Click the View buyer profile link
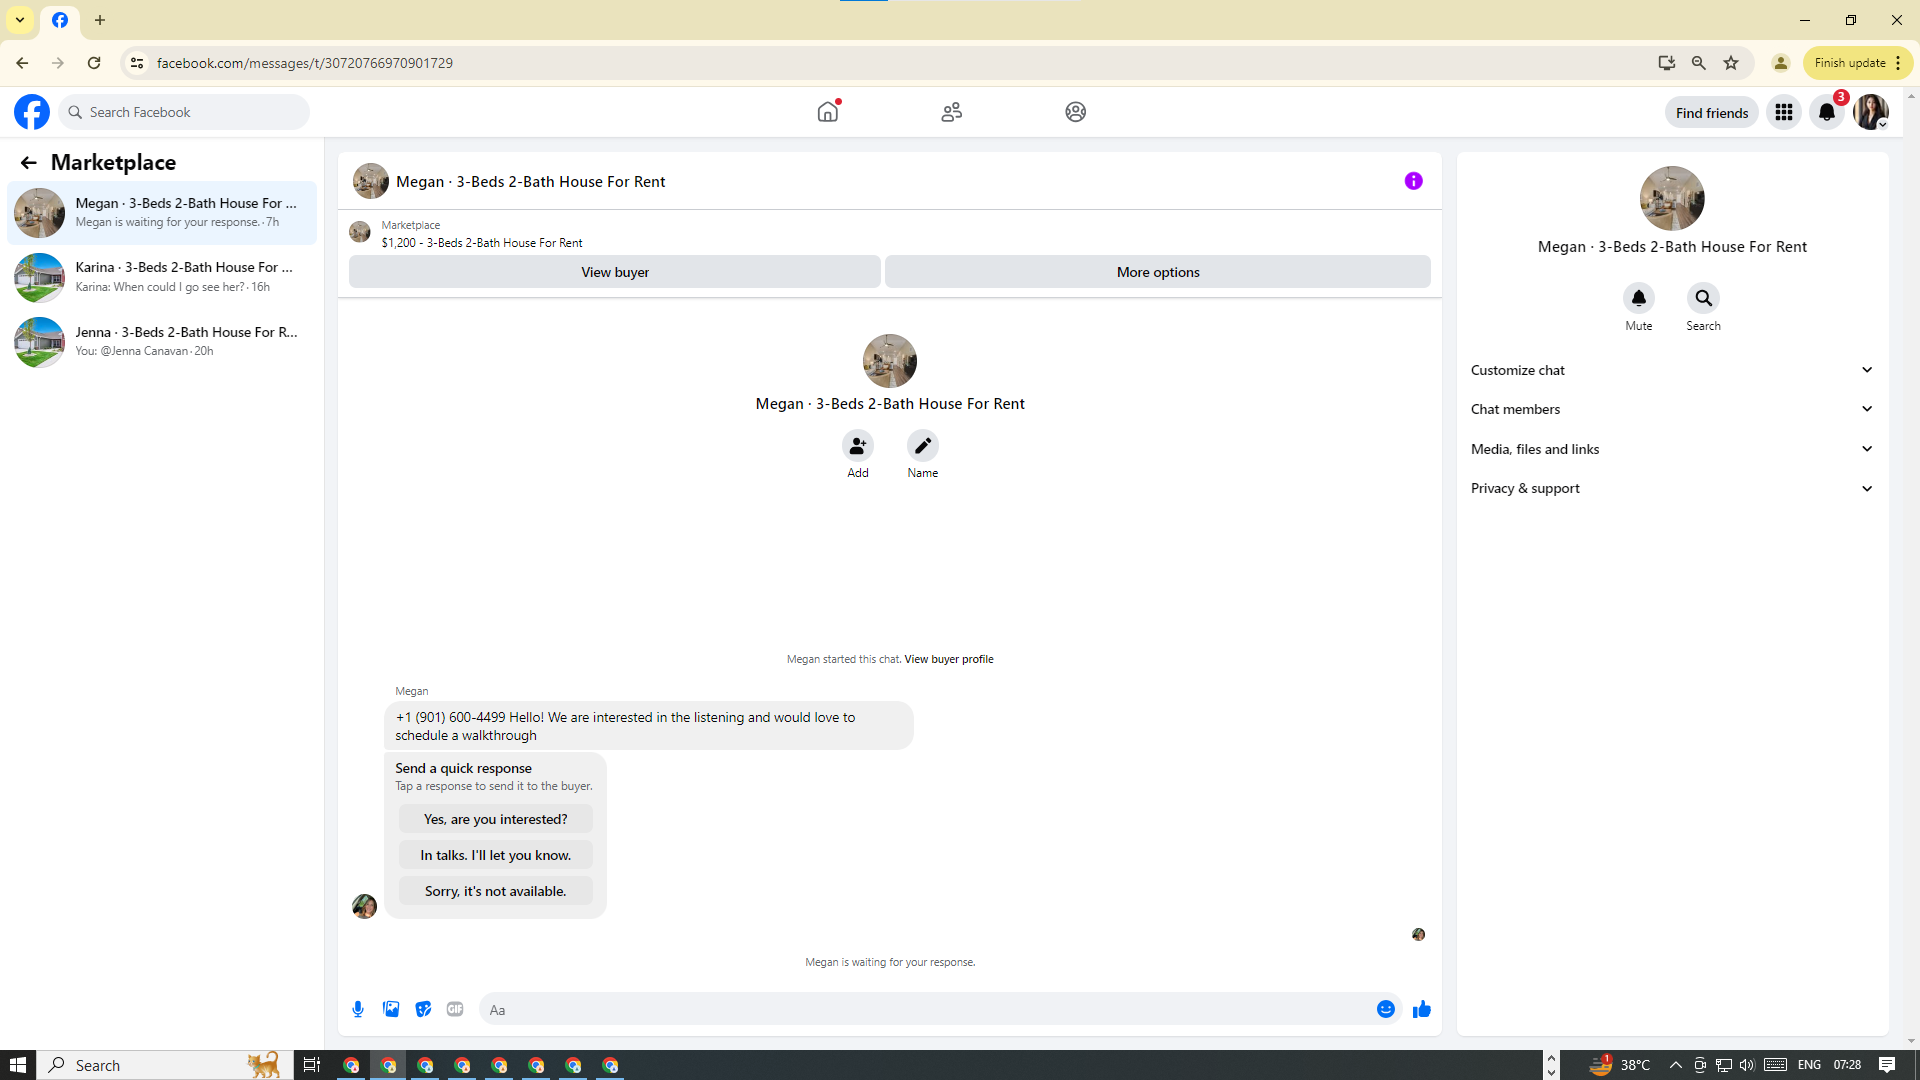Screen dimensions: 1920x1080 coord(948,659)
